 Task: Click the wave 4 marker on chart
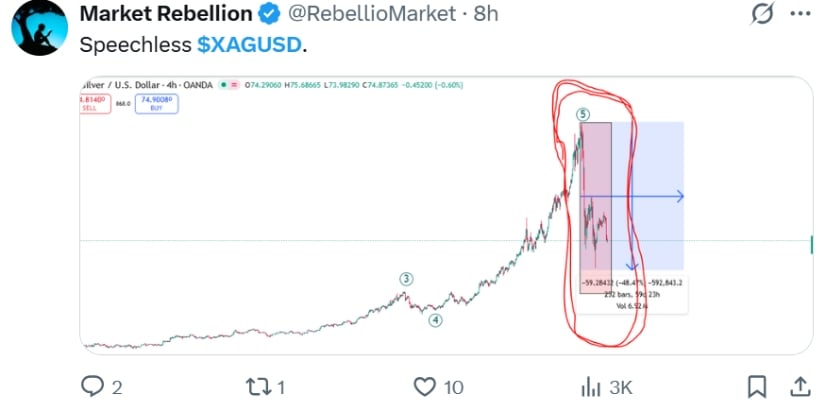(436, 320)
